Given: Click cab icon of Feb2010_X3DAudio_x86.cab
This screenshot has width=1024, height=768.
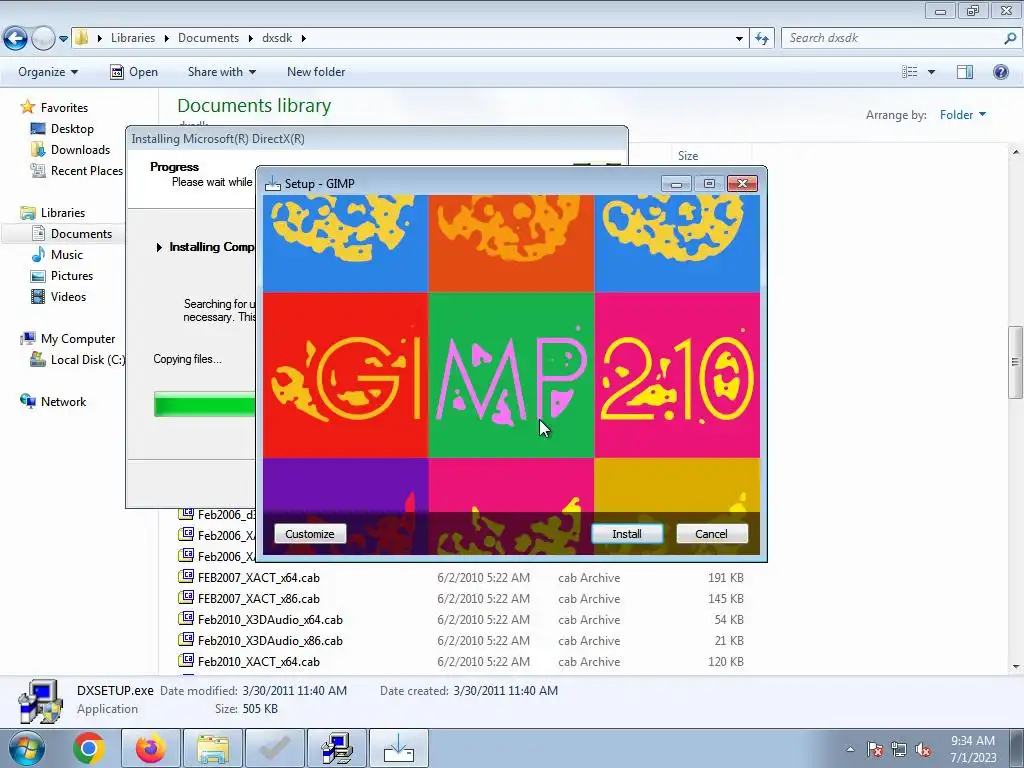Looking at the screenshot, I should click(x=186, y=640).
